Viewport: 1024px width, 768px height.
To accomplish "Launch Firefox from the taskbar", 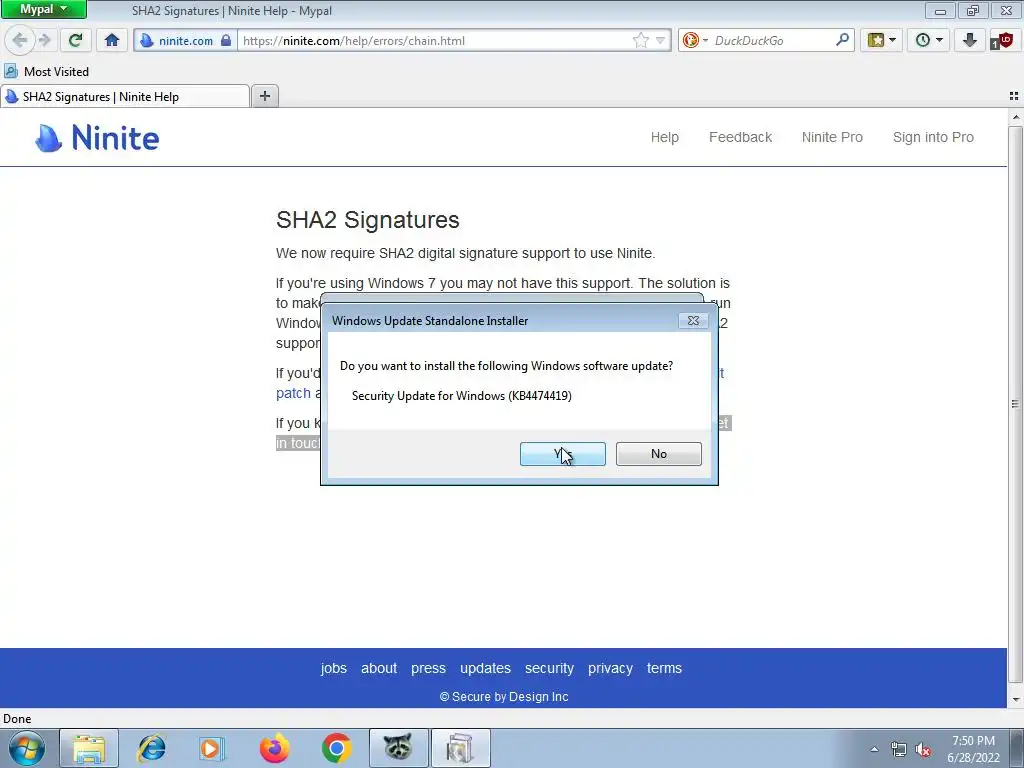I will (x=274, y=748).
